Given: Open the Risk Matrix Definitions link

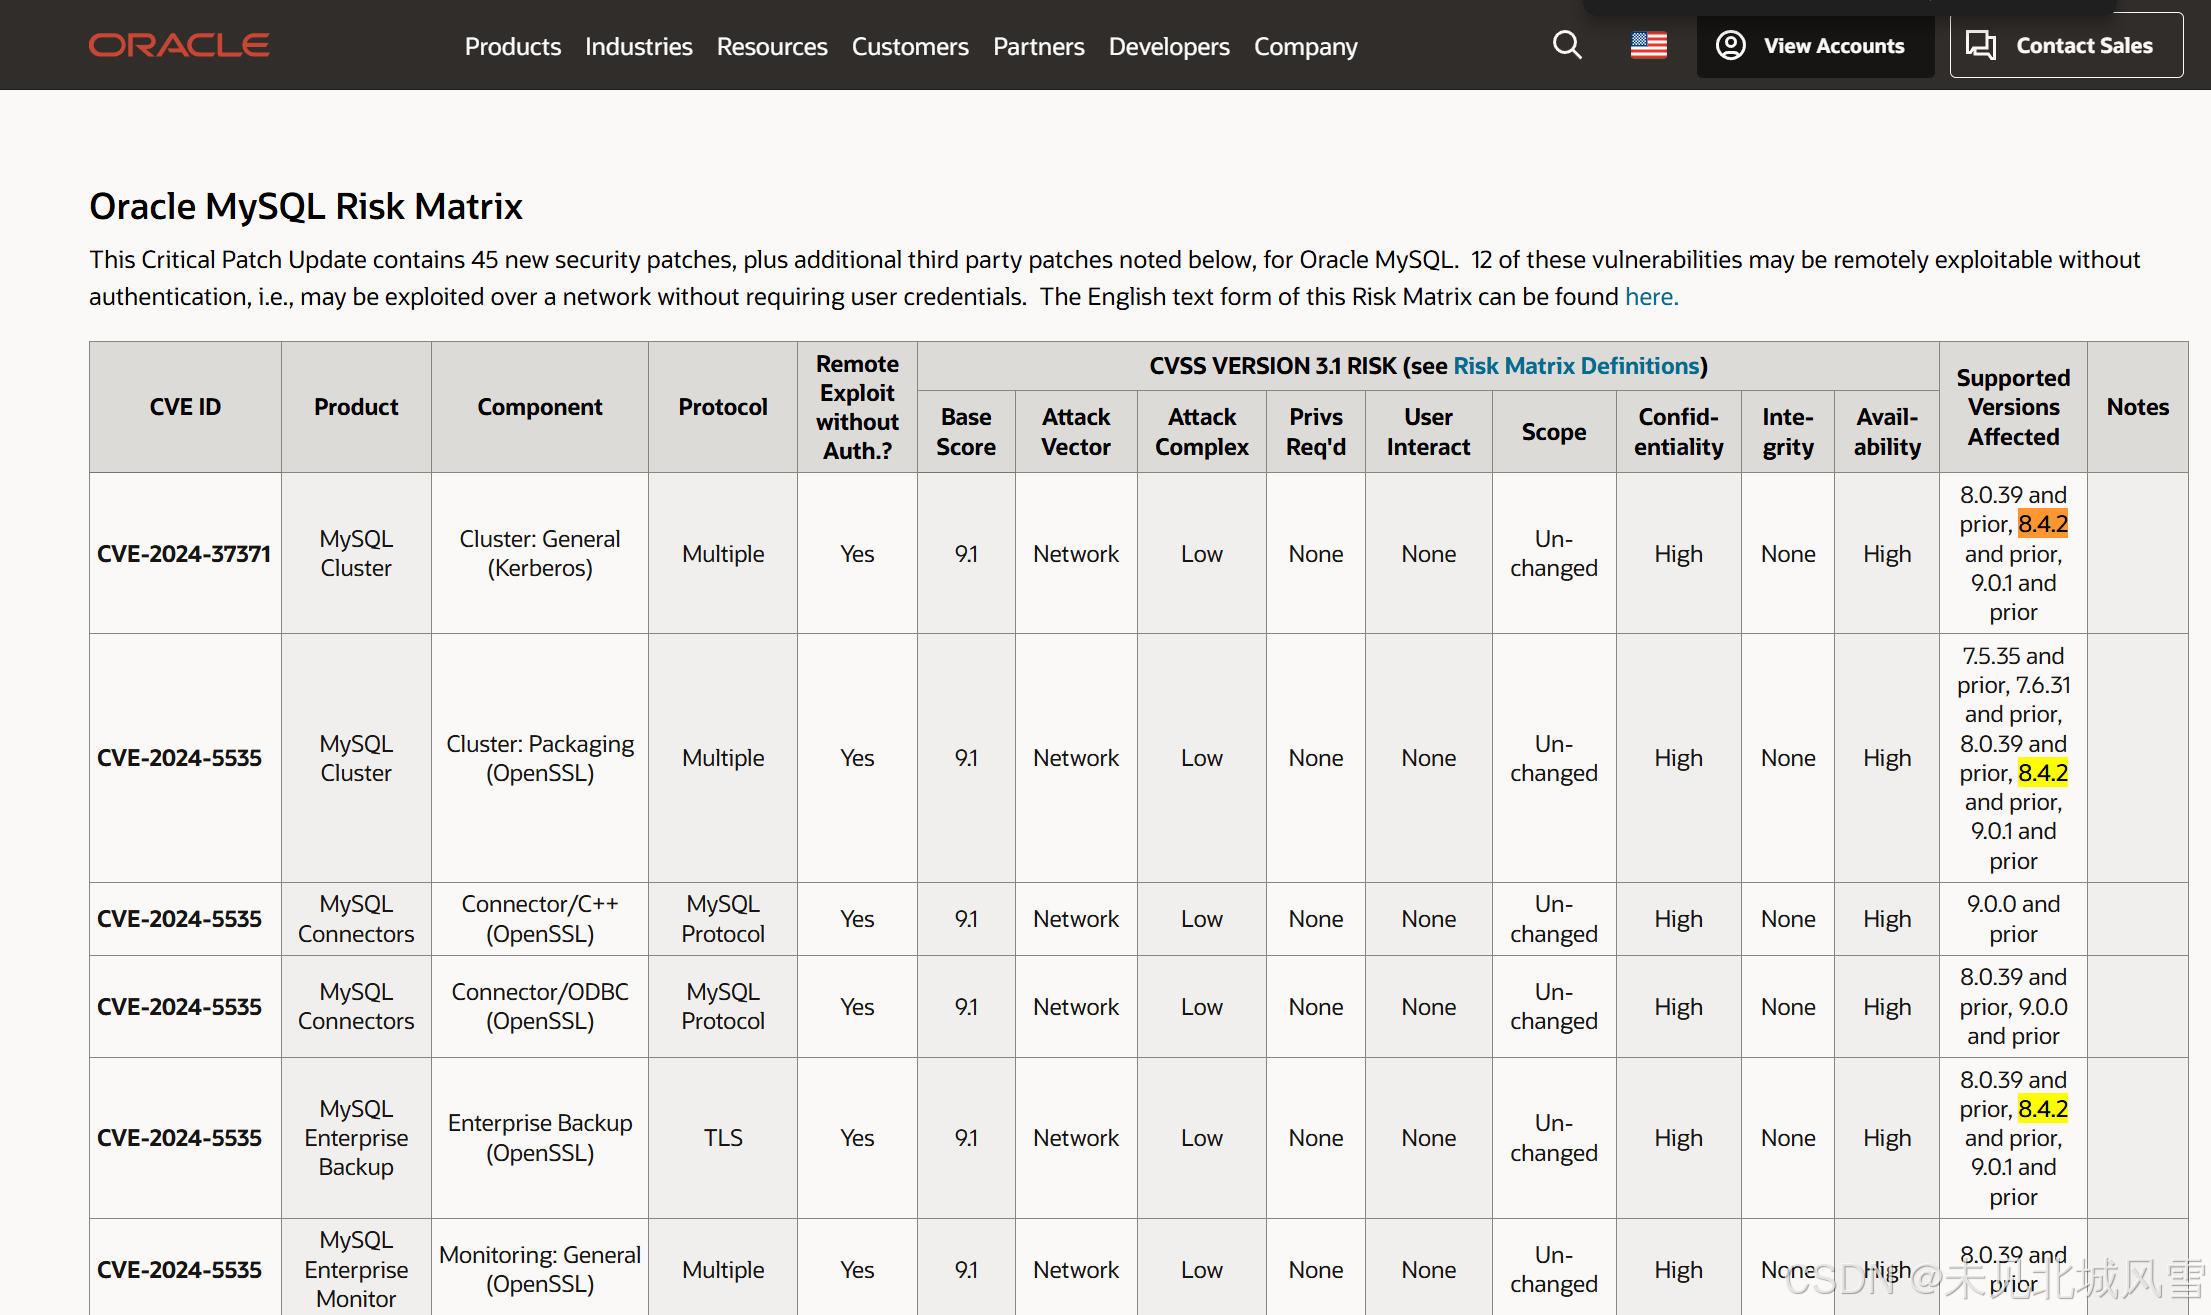Looking at the screenshot, I should pyautogui.click(x=1576, y=366).
